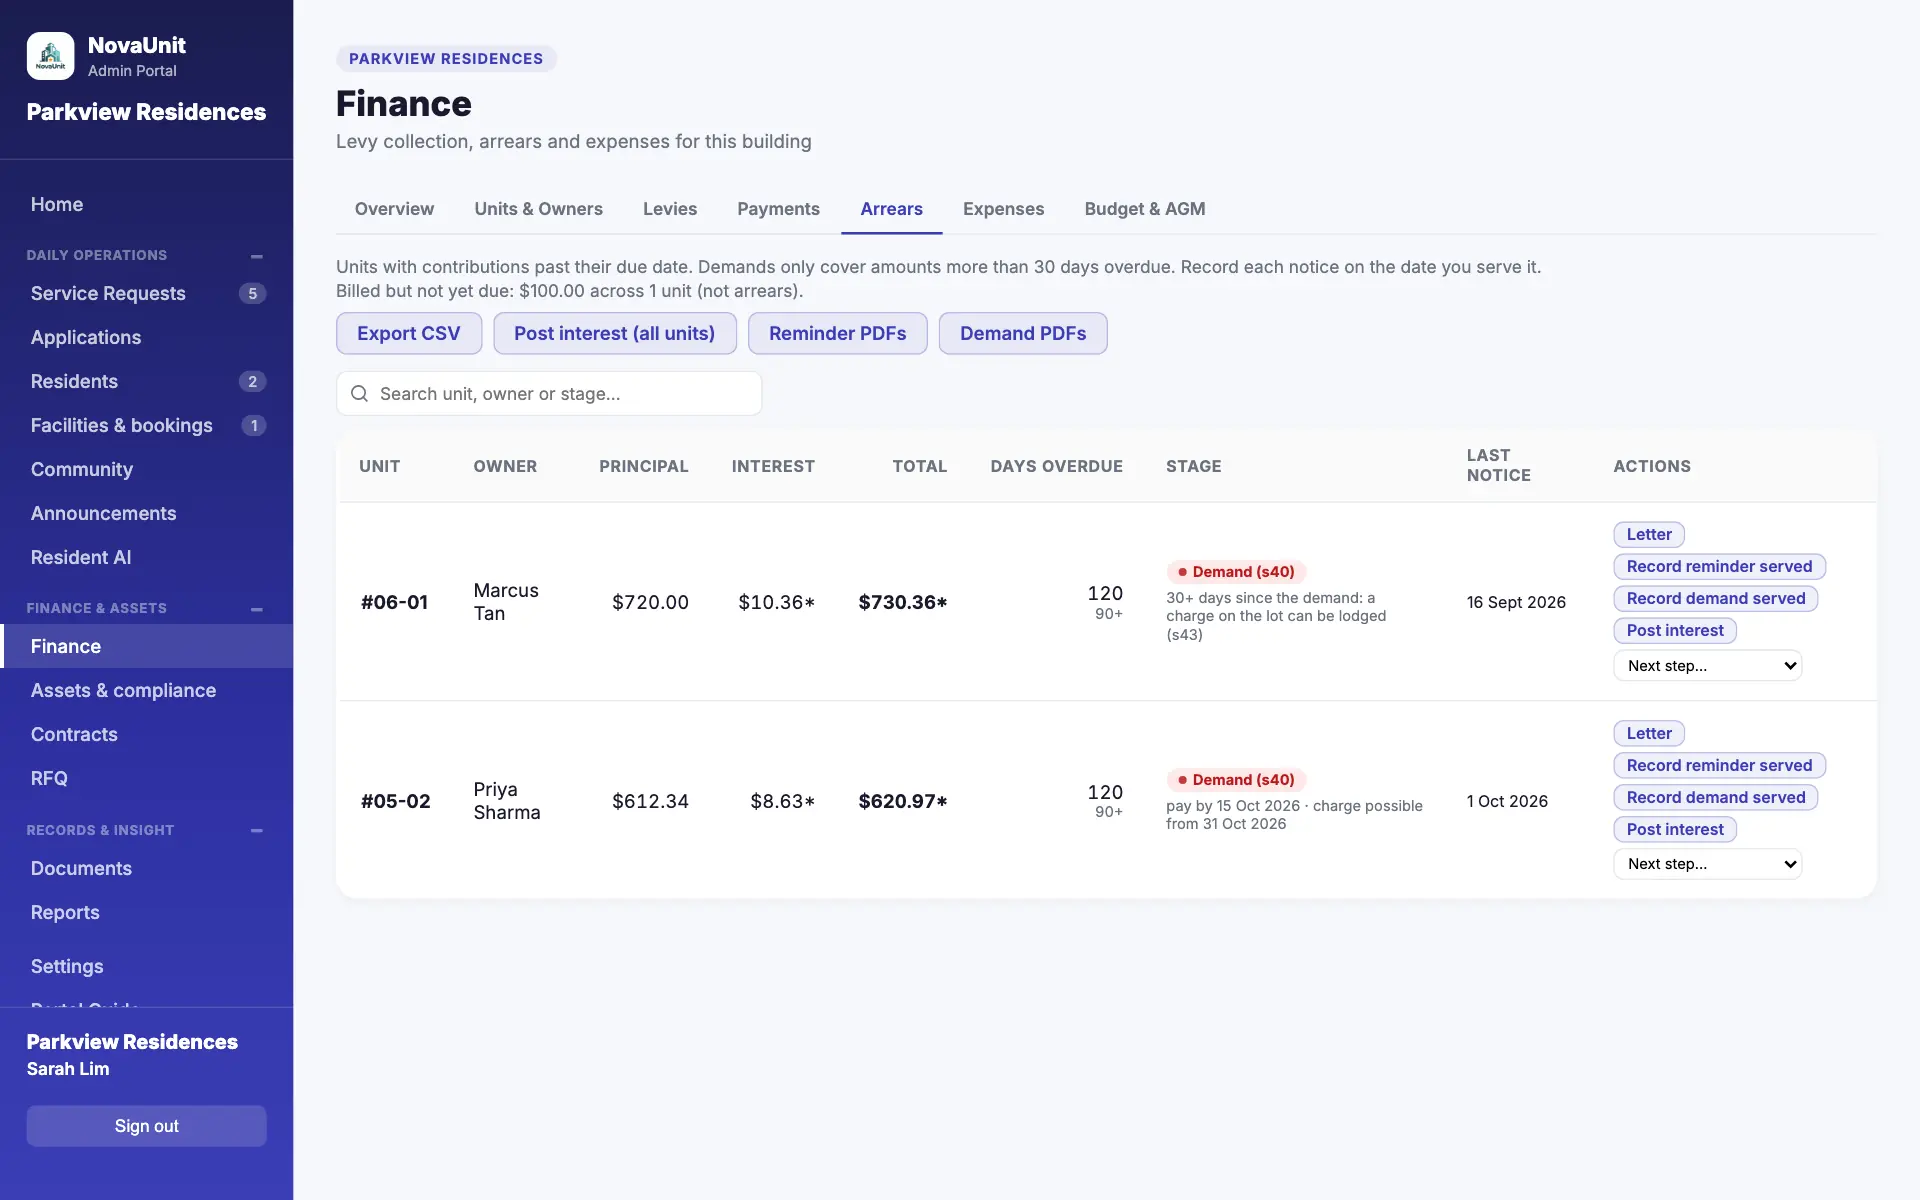This screenshot has height=1200, width=1920.
Task: Open Next step dropdown for unit #05-02
Action: 1707,864
